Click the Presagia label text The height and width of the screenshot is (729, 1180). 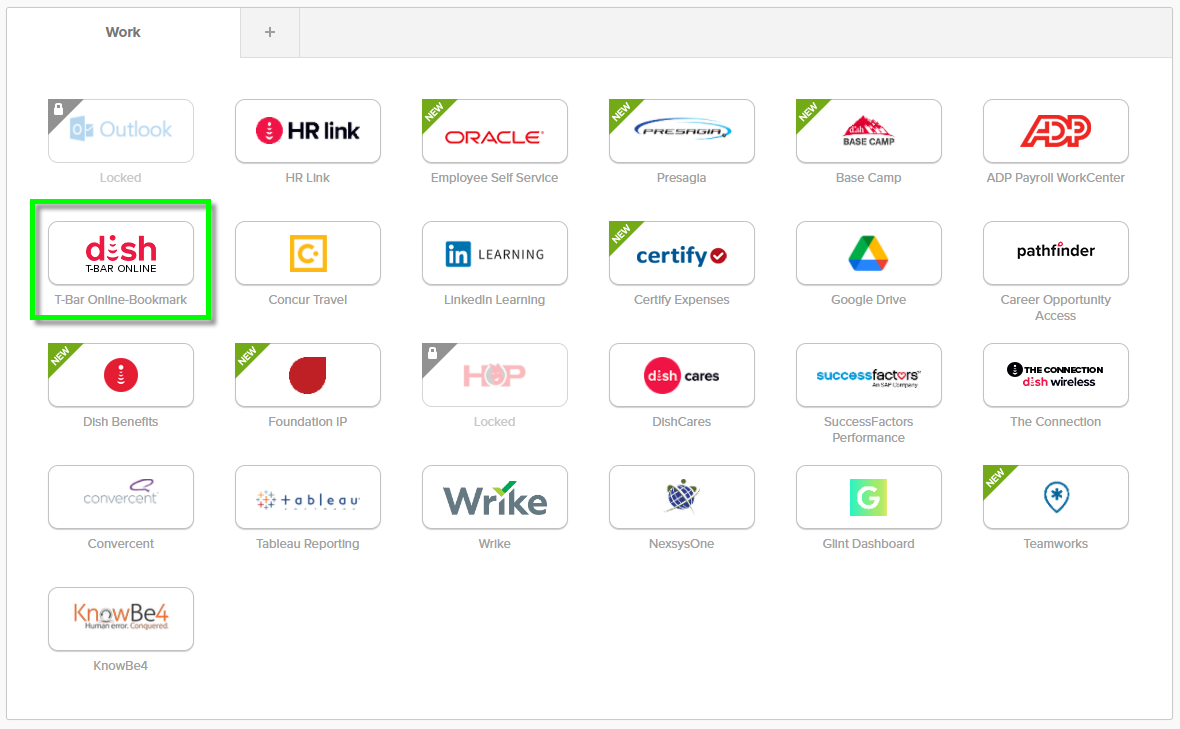pos(682,178)
